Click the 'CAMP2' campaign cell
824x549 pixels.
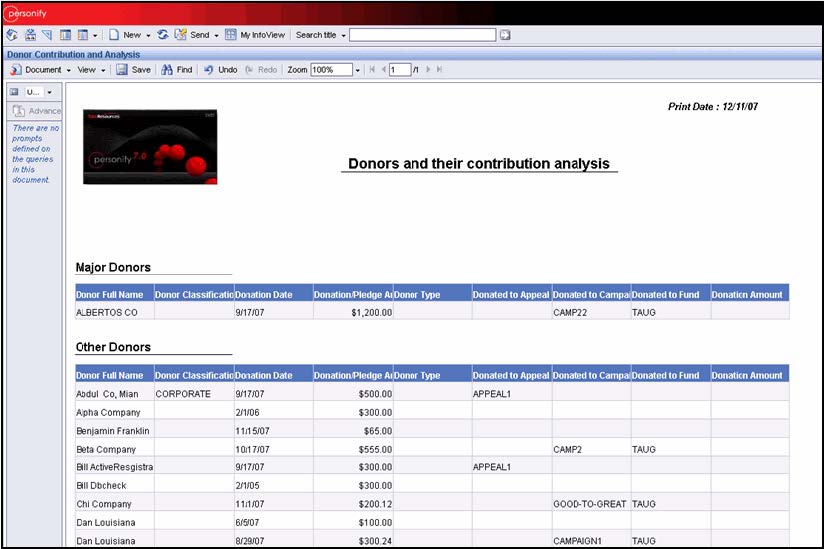point(591,449)
